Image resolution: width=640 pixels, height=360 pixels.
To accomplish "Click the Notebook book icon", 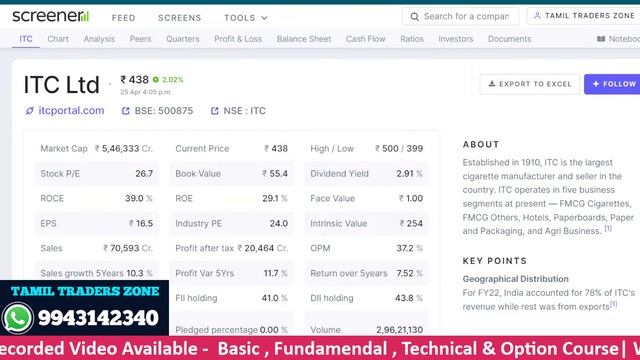I will click(x=601, y=39).
